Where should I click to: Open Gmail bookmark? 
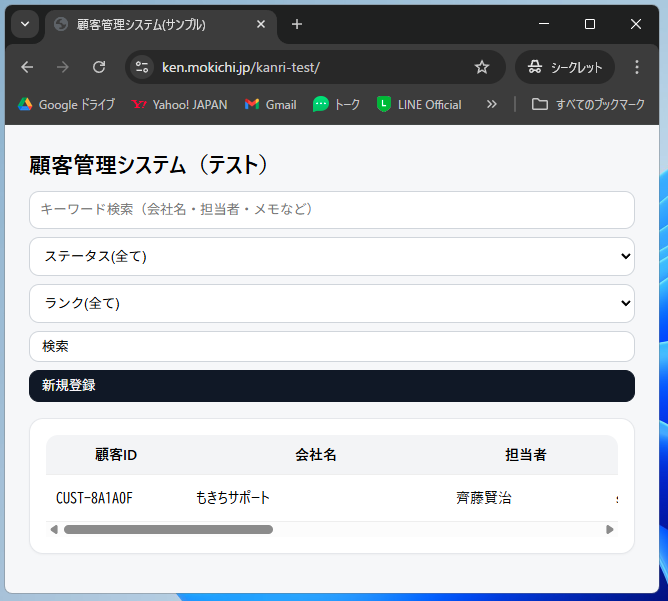(x=271, y=104)
